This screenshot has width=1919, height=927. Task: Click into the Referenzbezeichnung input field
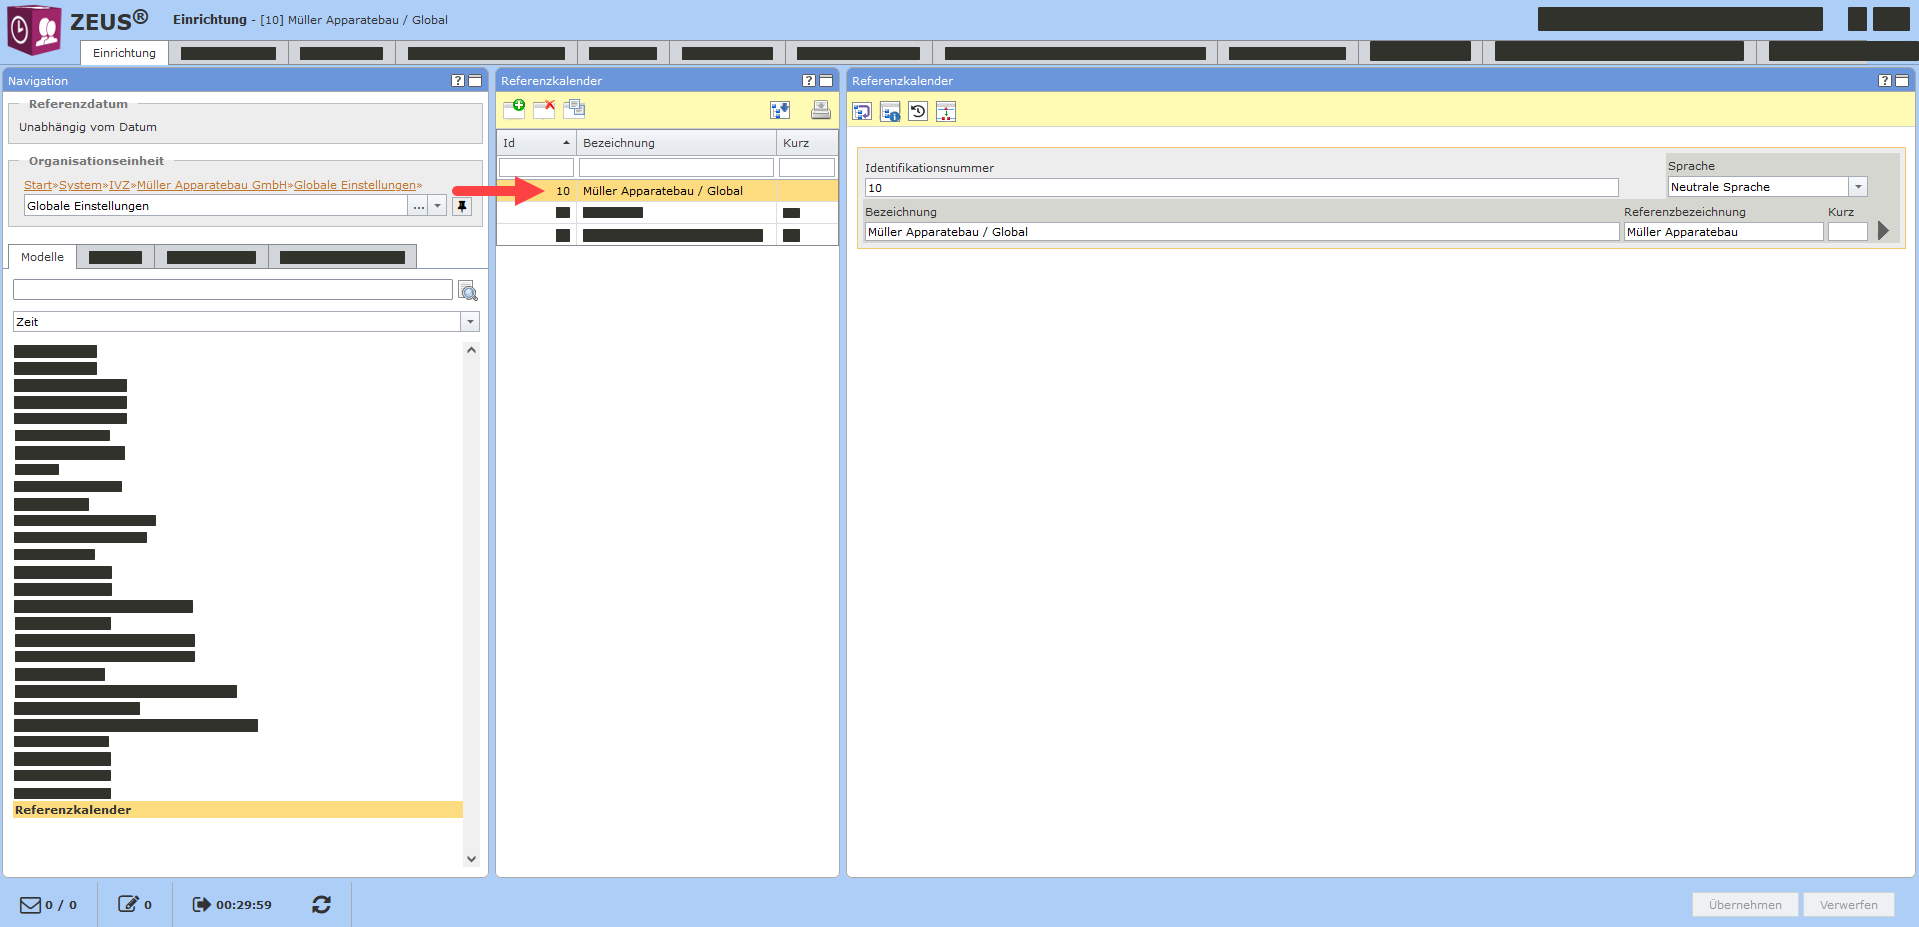coord(1722,232)
